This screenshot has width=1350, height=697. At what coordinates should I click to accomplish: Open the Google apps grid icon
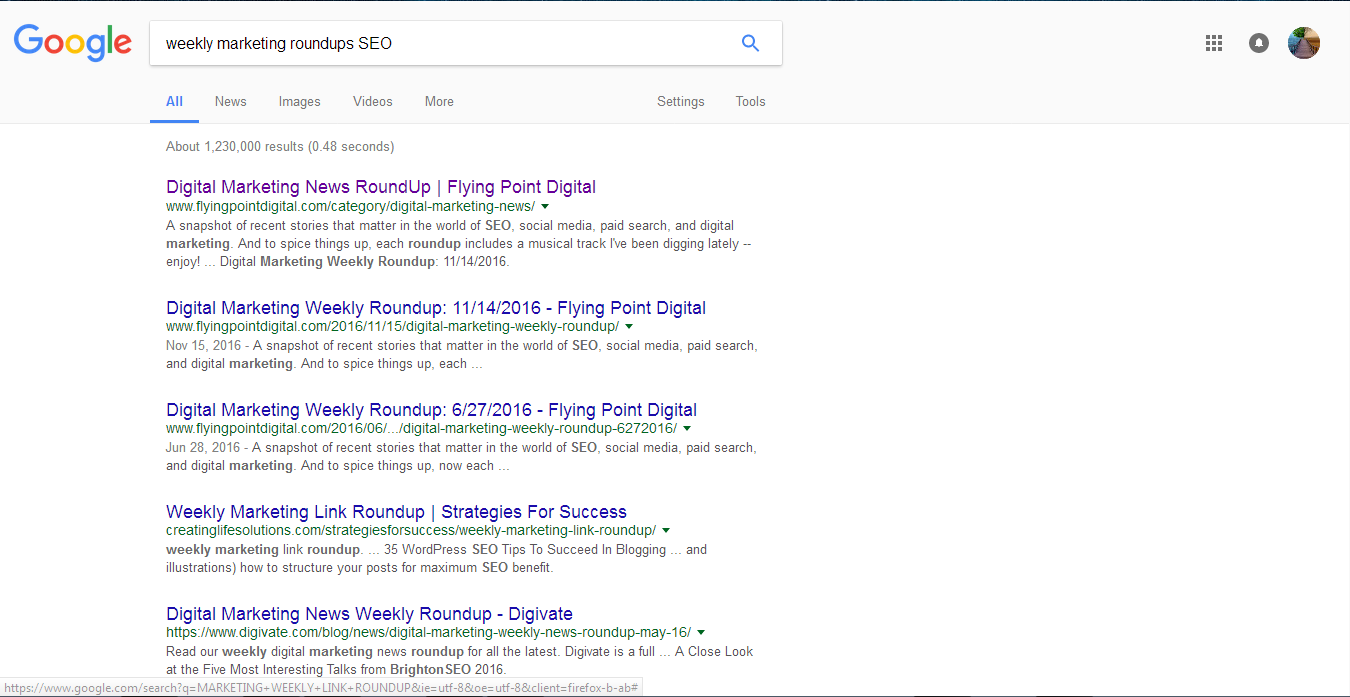coord(1214,43)
